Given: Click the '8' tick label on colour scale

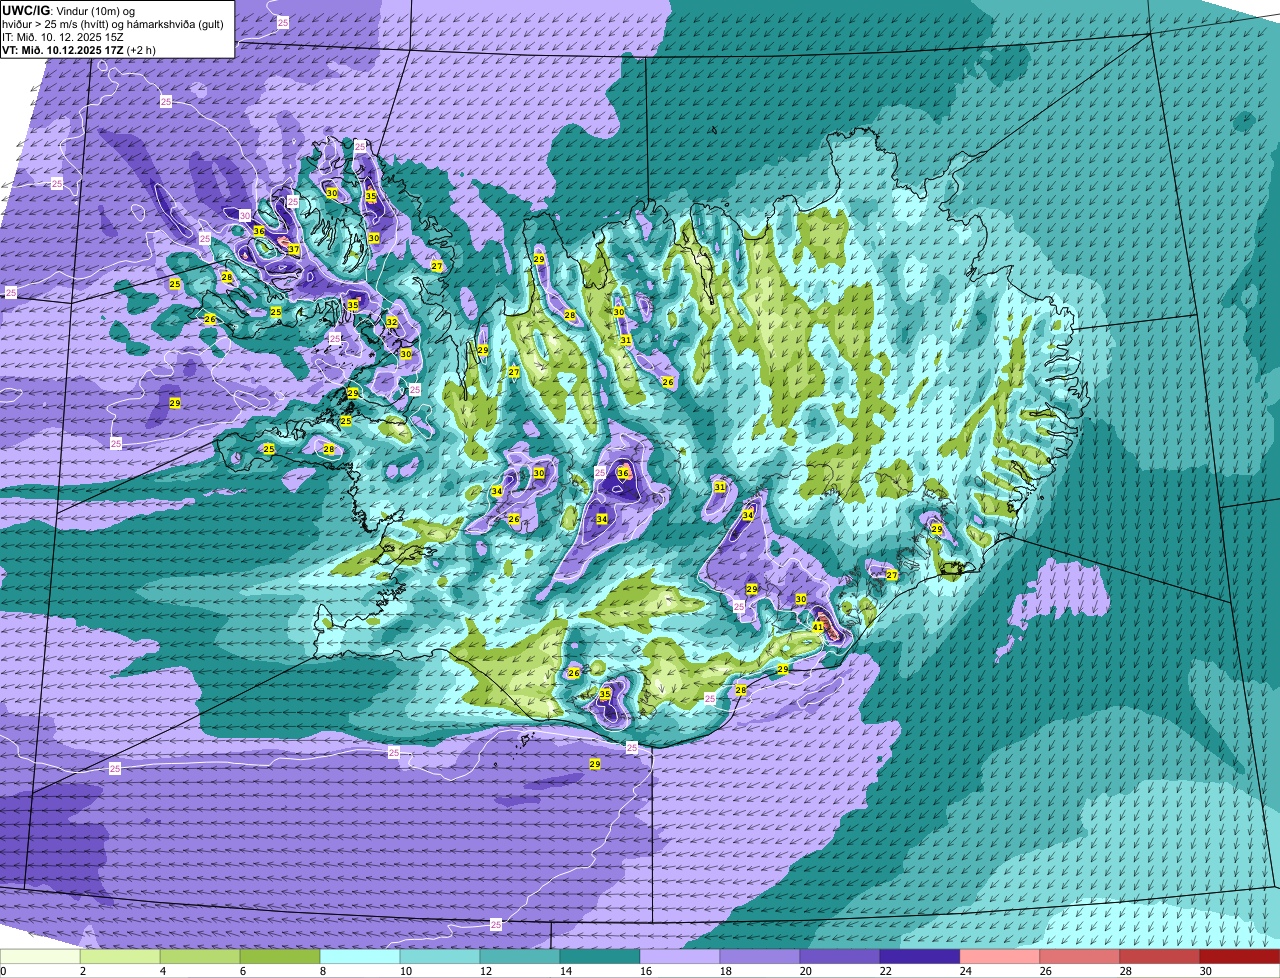Looking at the screenshot, I should pyautogui.click(x=322, y=971).
